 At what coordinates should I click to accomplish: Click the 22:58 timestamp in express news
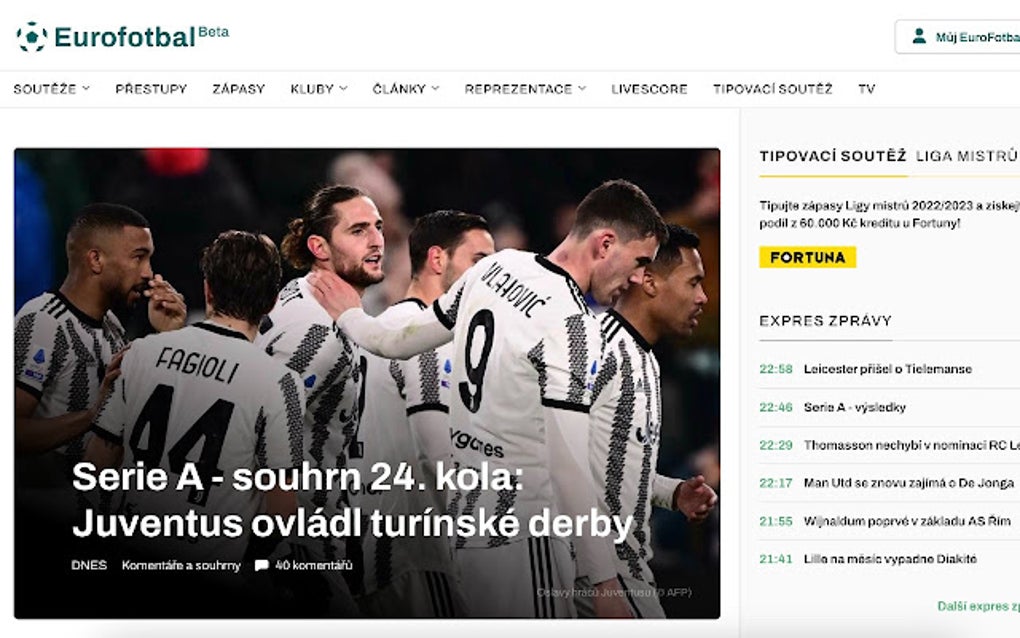[x=775, y=369]
